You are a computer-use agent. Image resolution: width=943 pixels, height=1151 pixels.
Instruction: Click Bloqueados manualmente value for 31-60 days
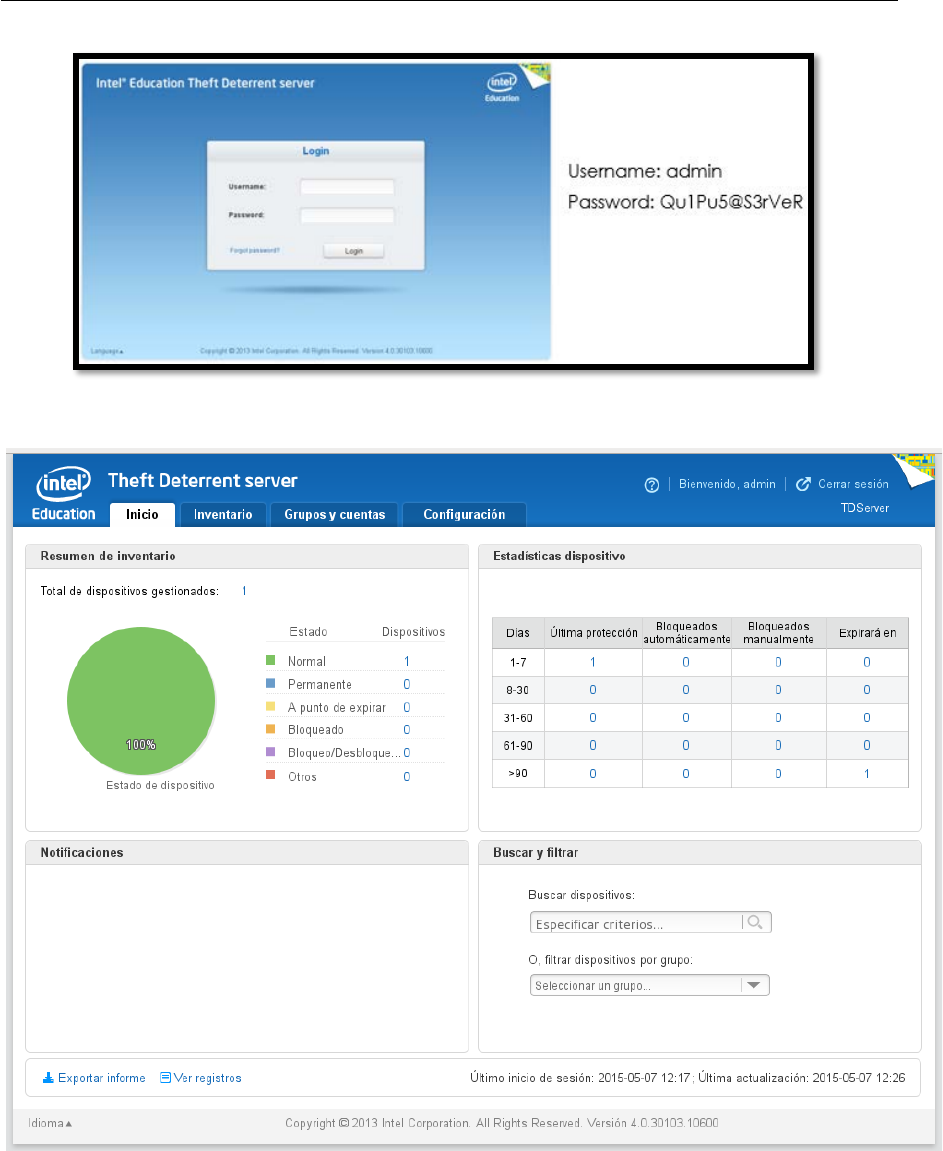779,718
